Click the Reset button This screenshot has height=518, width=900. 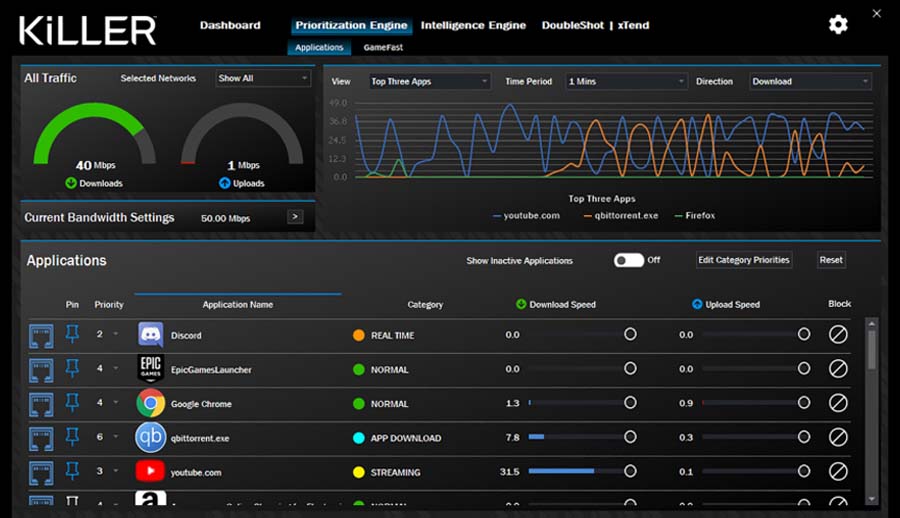click(x=831, y=260)
